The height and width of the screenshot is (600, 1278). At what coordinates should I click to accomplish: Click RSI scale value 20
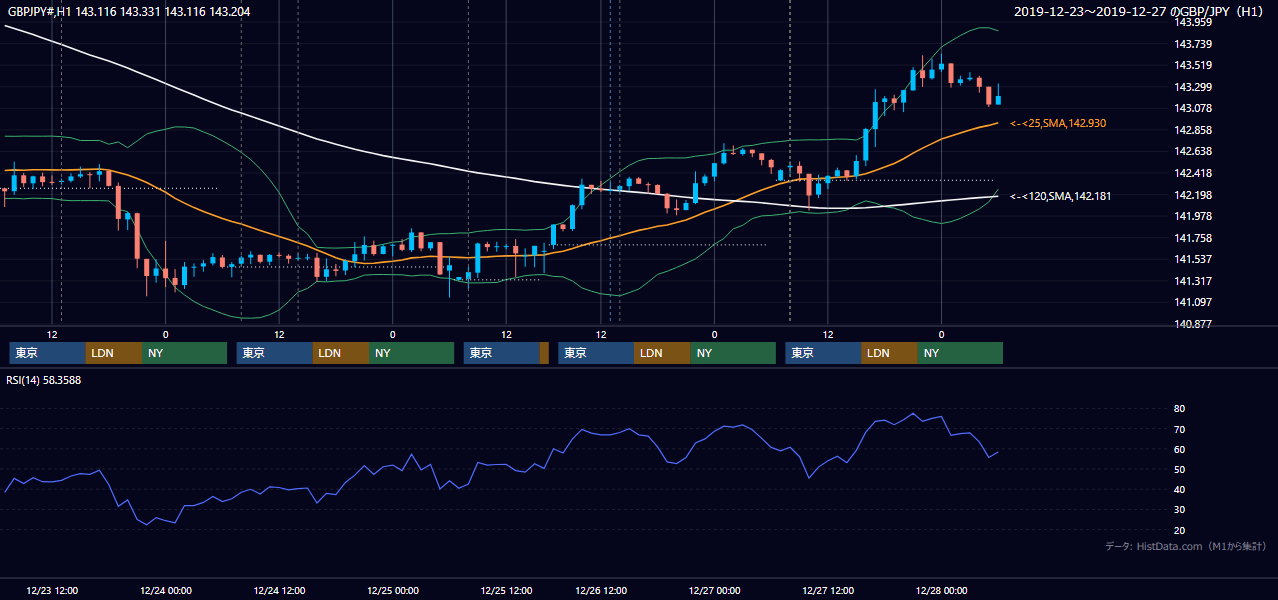pos(1180,530)
